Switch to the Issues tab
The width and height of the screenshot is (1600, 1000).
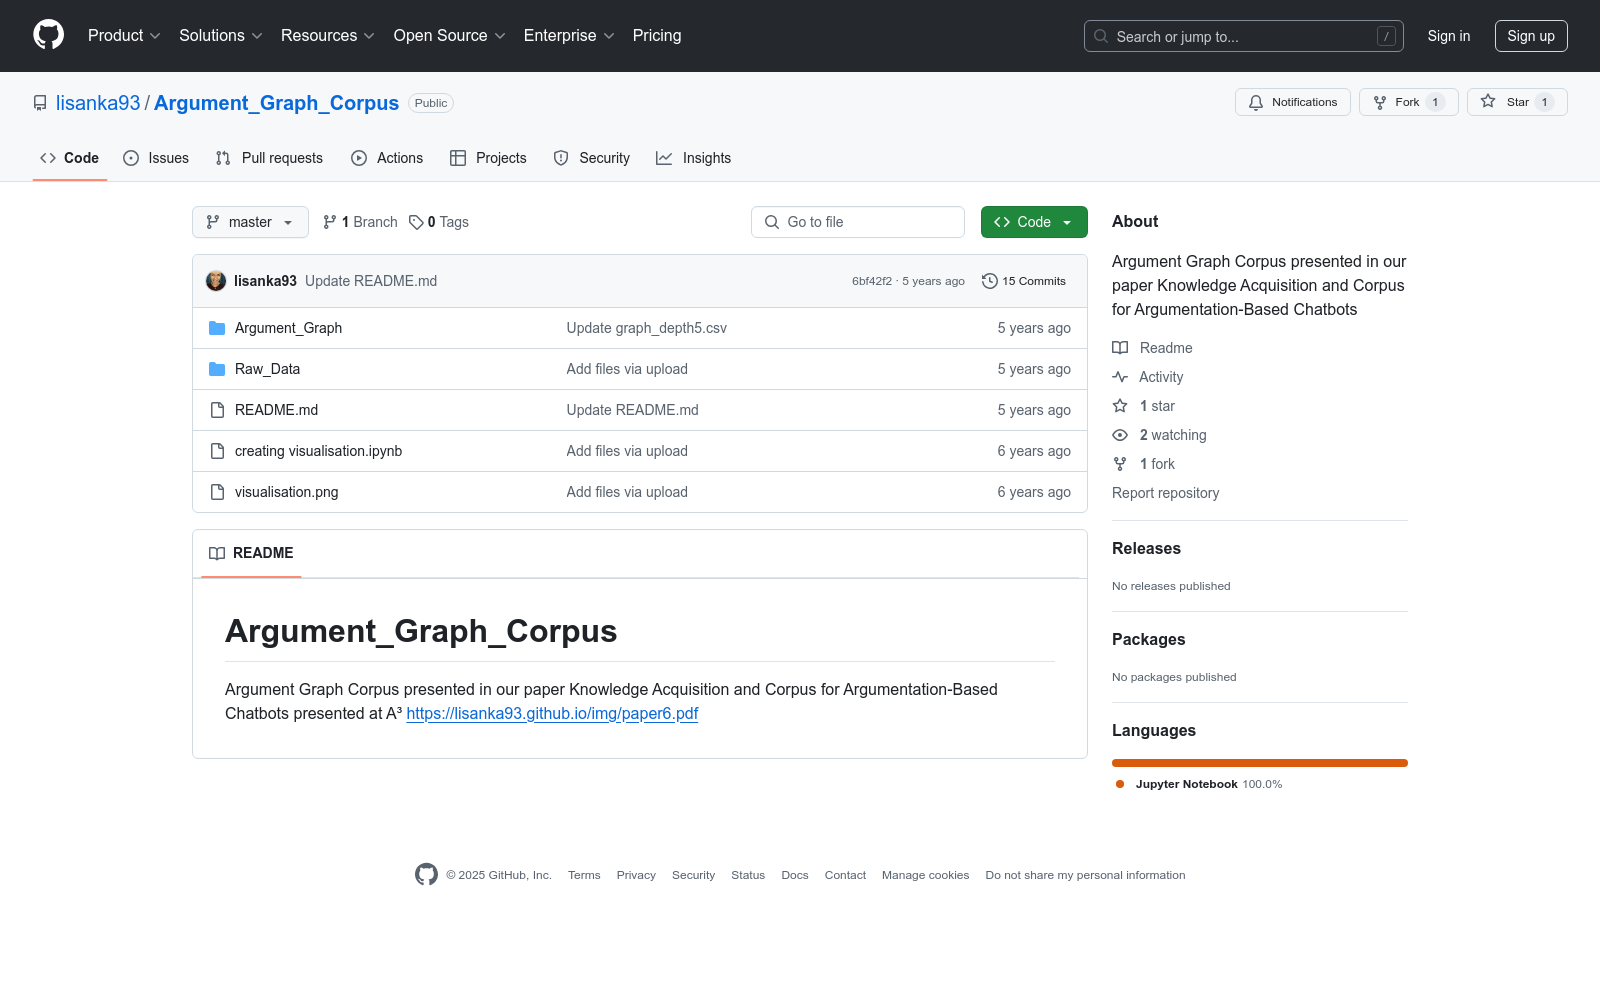[x=156, y=158]
